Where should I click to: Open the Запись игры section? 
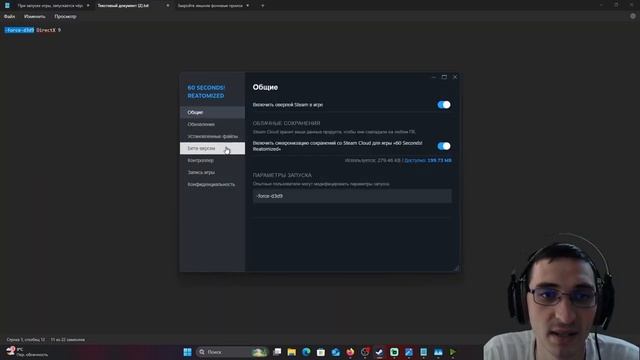[212, 172]
